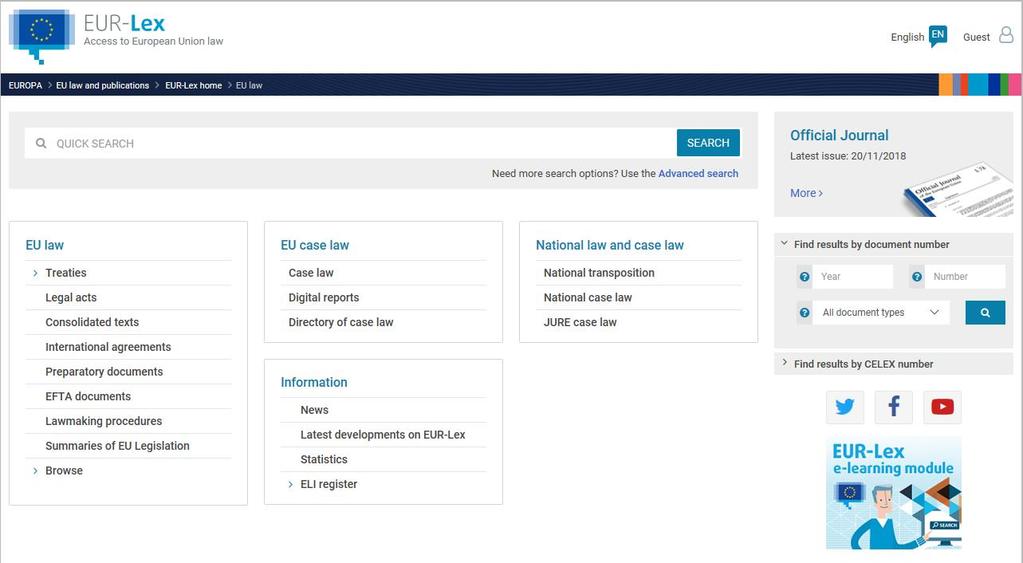Click the magnifier icon in quick search
Viewport: 1023px width, 563px height.
pyautogui.click(x=41, y=143)
